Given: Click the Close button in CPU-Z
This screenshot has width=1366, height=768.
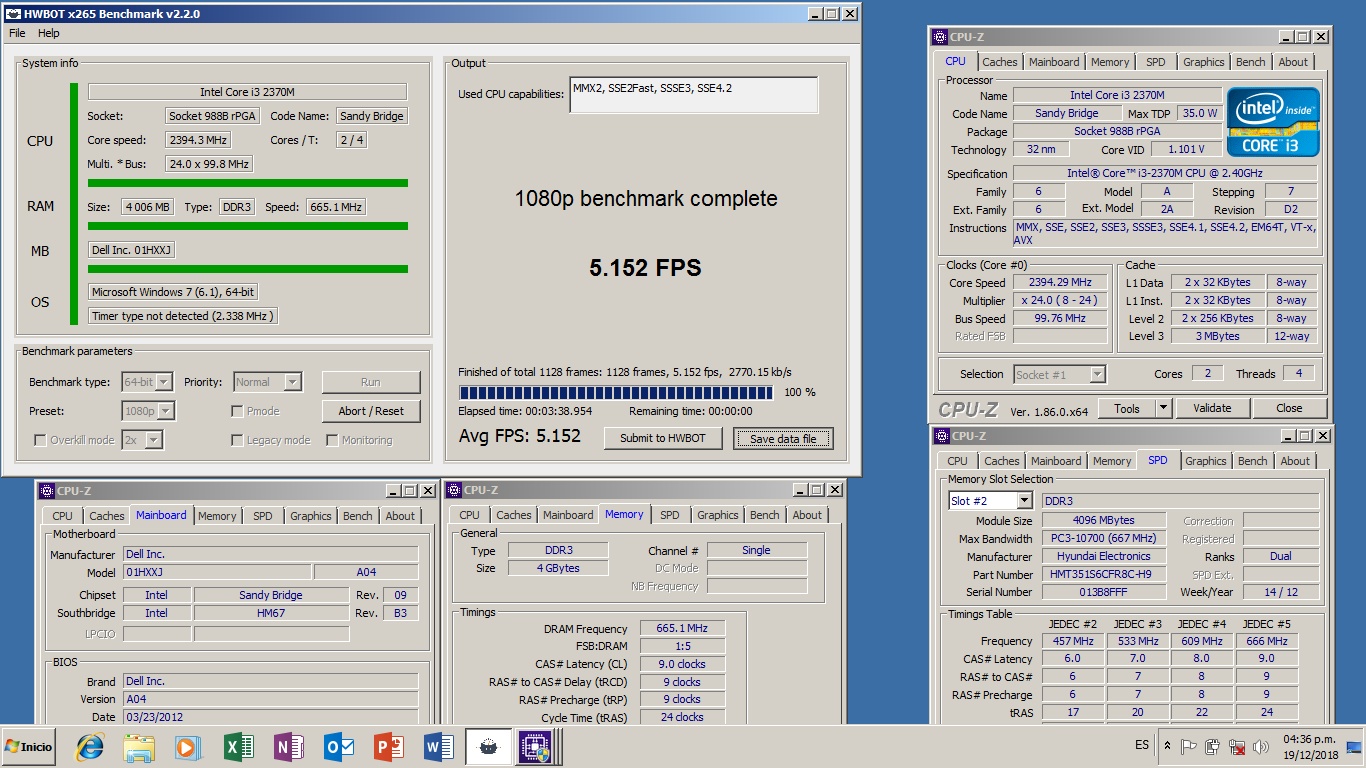Looking at the screenshot, I should coord(1289,408).
